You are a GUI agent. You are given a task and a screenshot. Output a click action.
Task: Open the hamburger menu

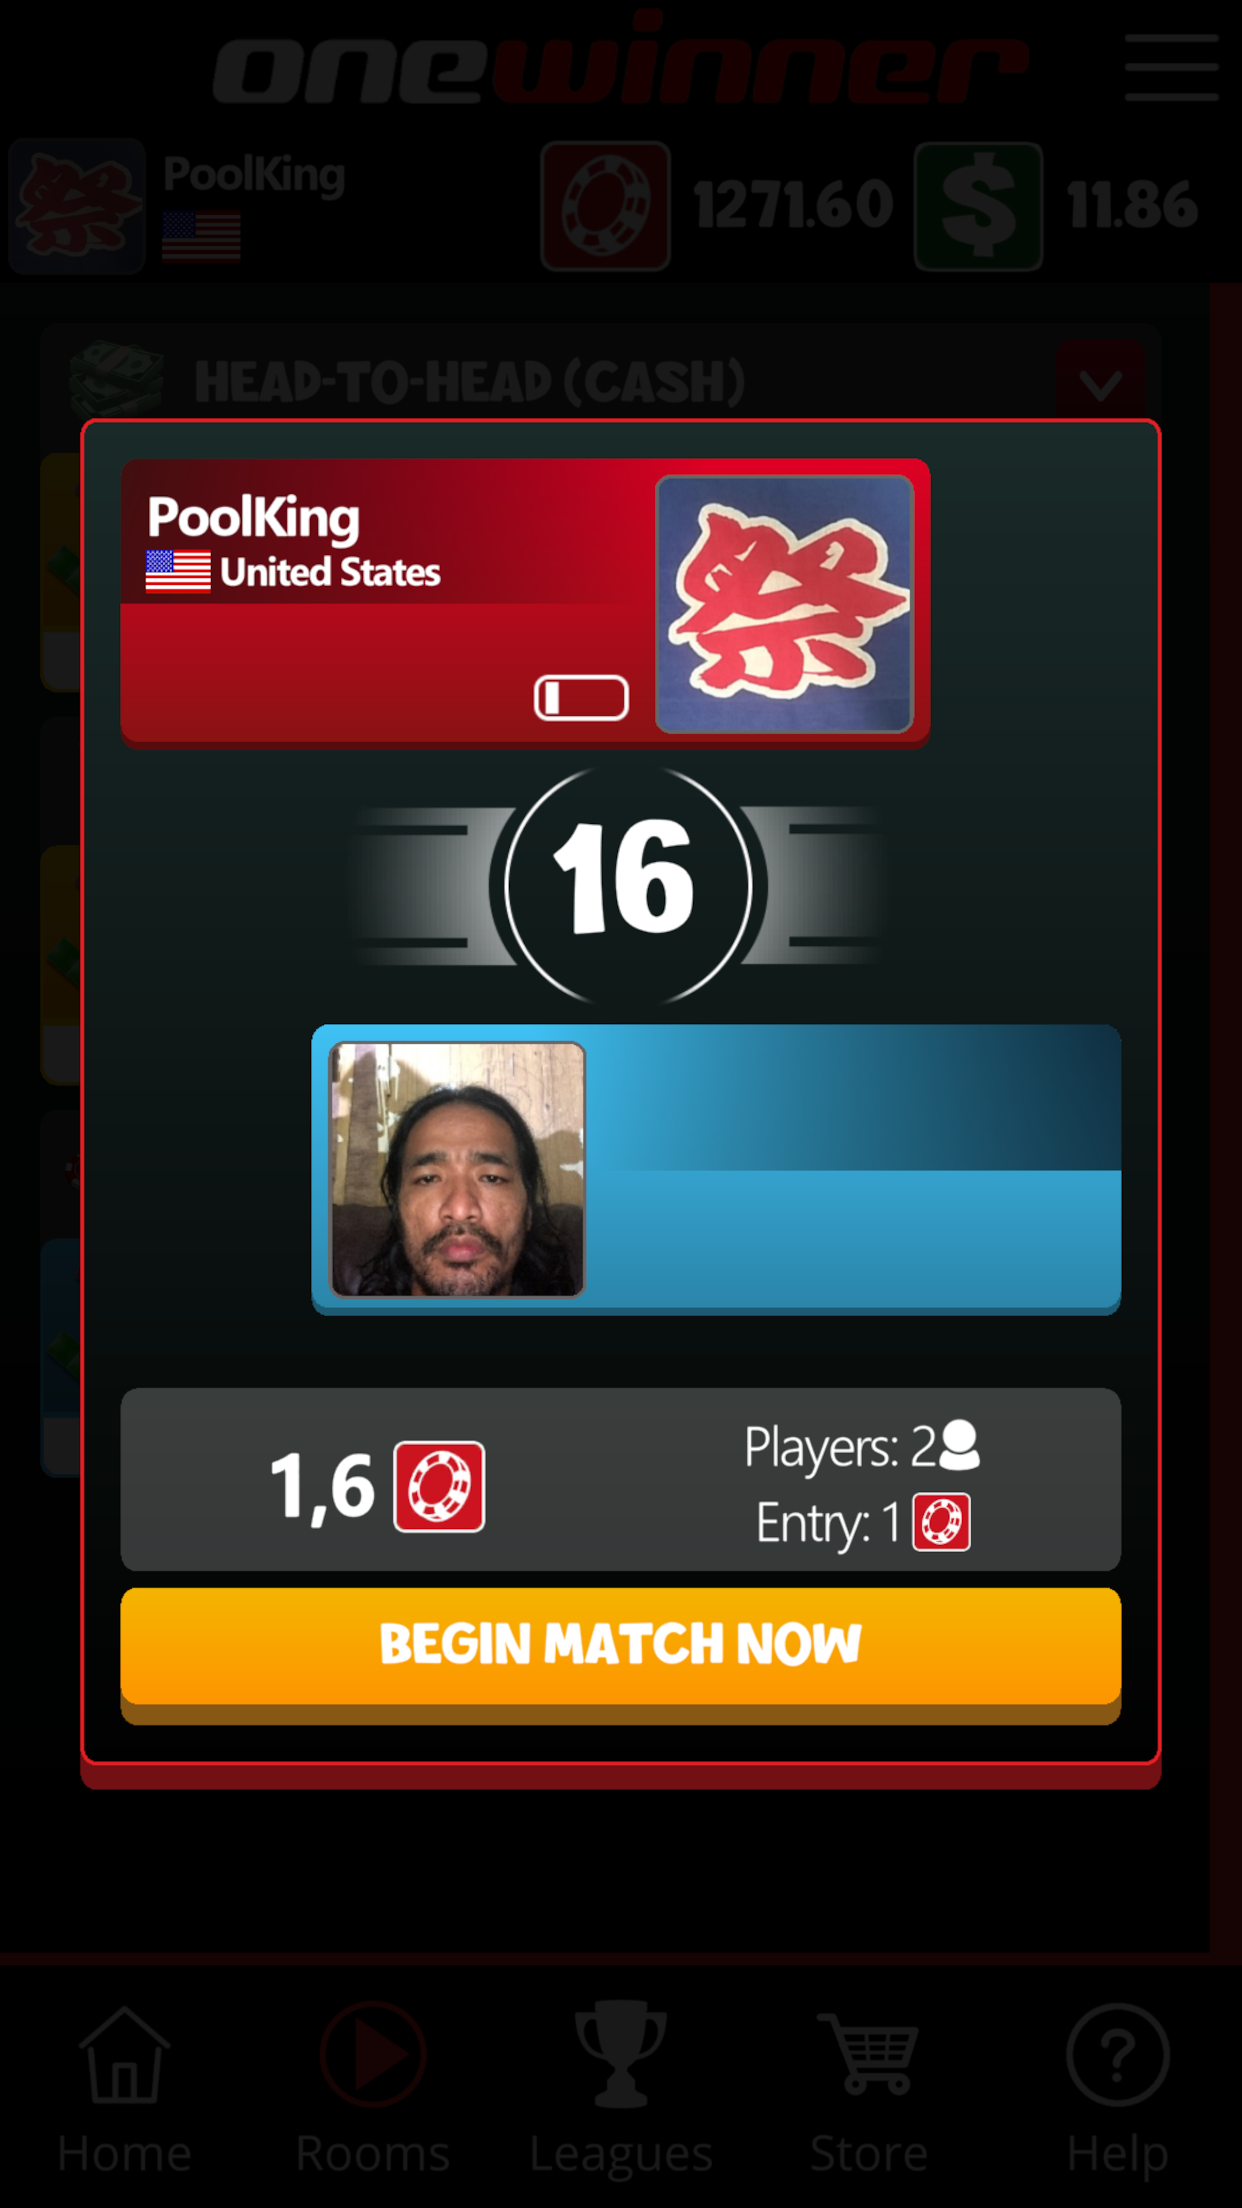coord(1171,67)
